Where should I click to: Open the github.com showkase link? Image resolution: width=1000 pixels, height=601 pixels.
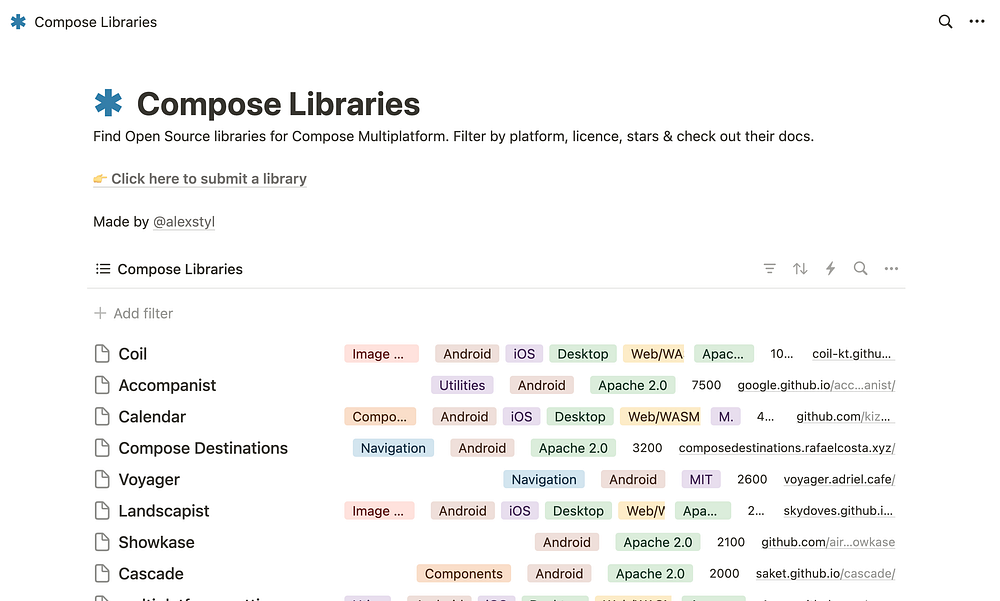coord(828,542)
